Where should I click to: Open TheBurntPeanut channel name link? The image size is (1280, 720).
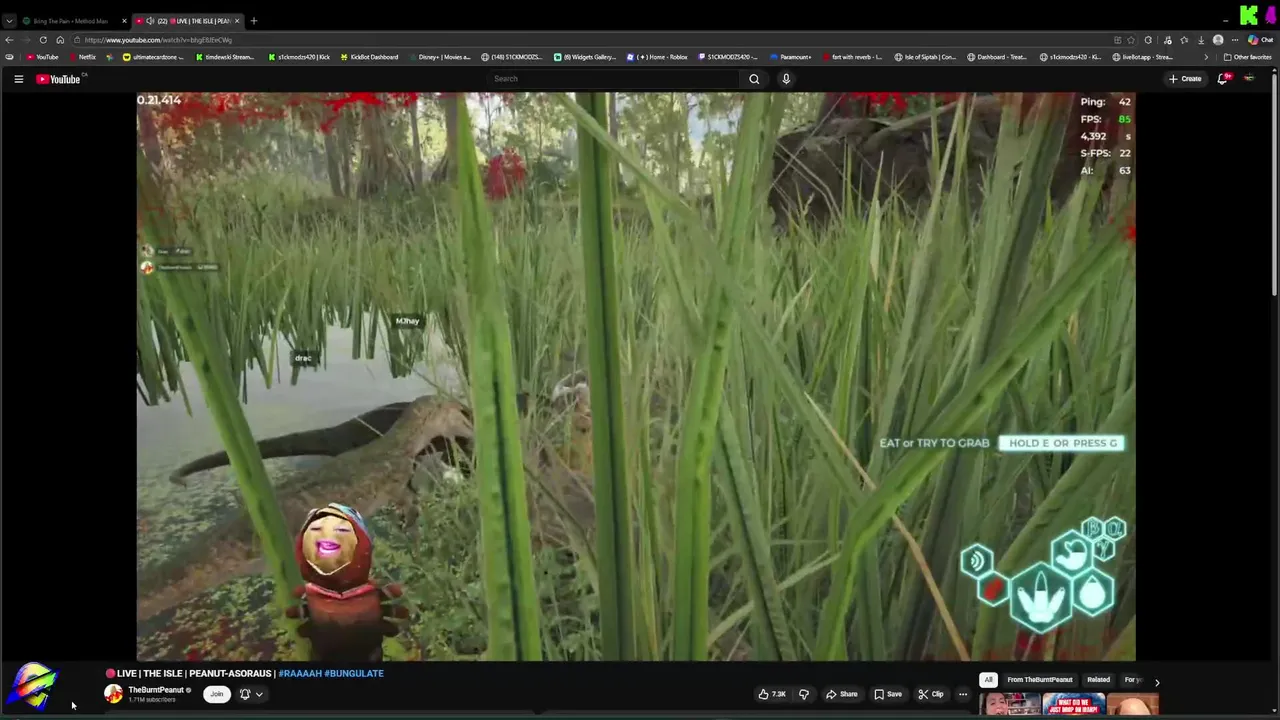tap(156, 690)
